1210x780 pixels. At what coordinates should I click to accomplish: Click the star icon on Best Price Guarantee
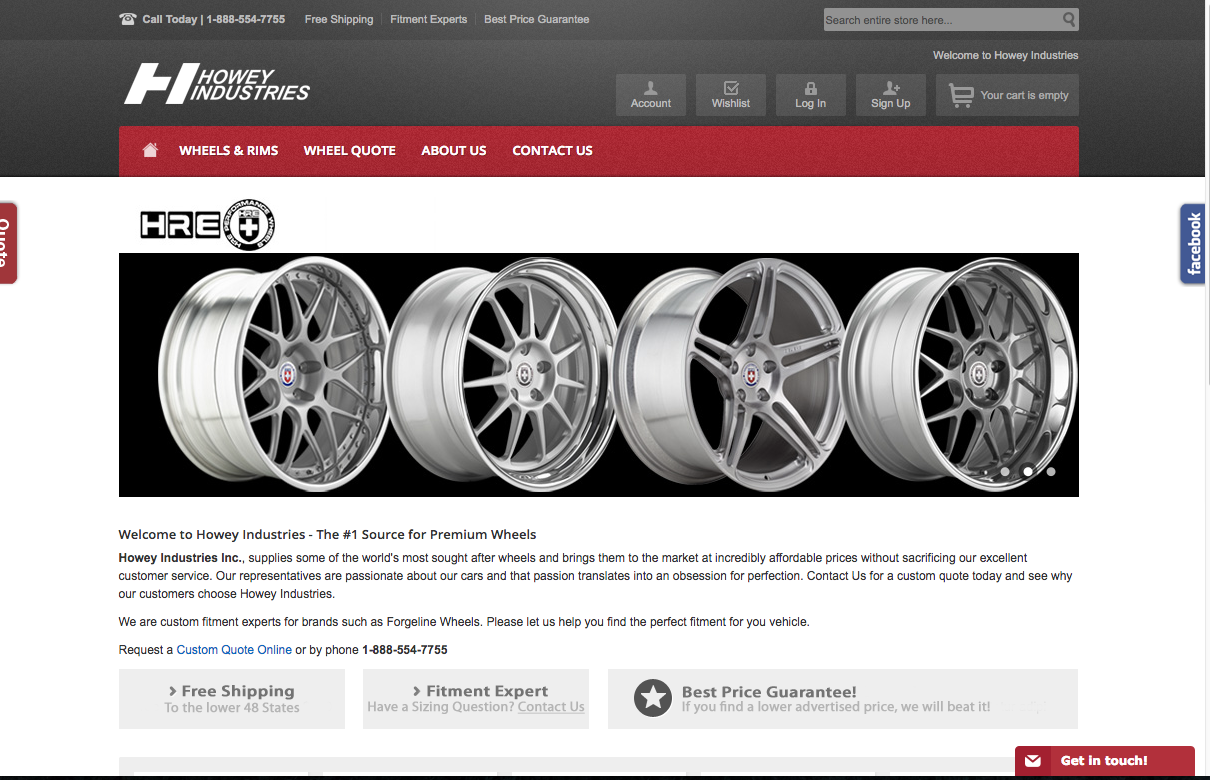pyautogui.click(x=653, y=698)
